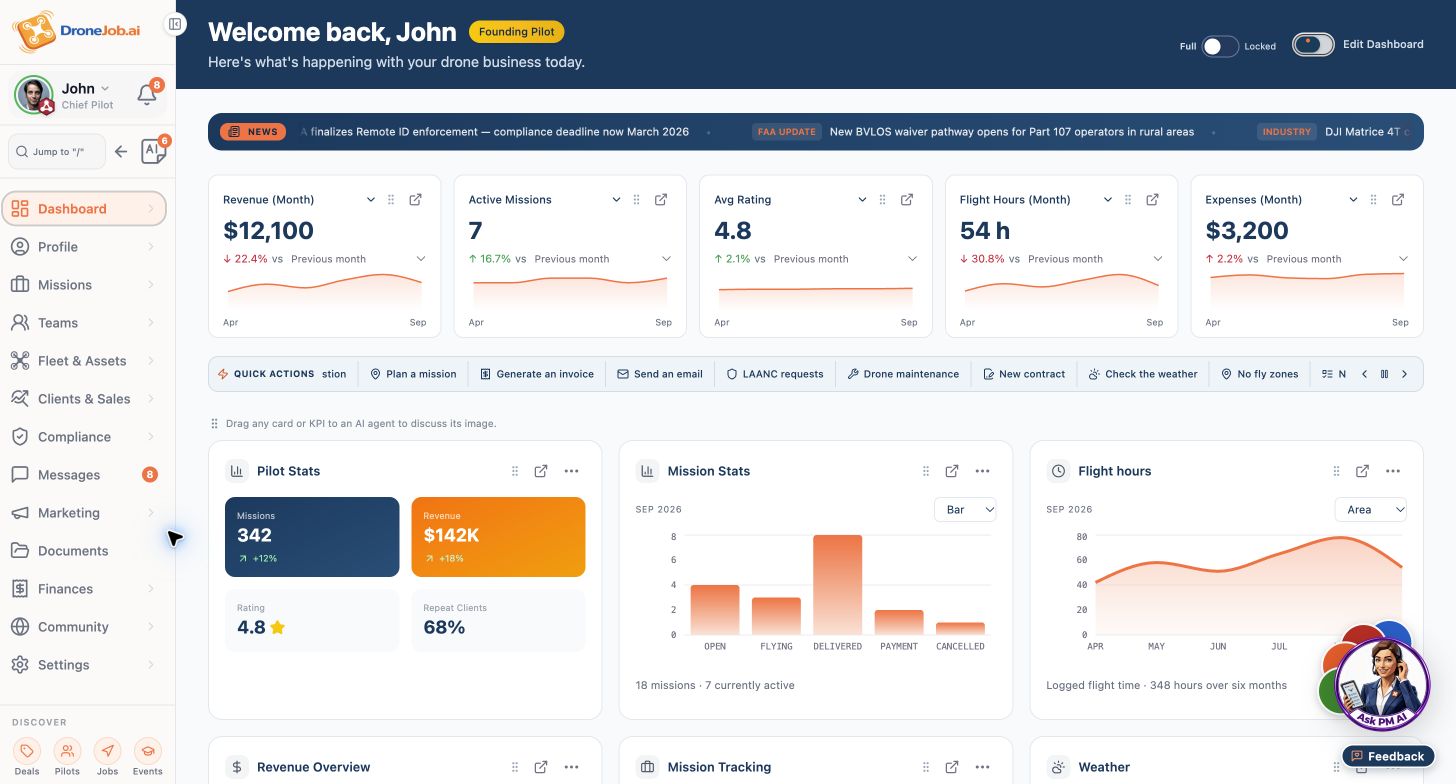Open Missions in the sidebar
The height and width of the screenshot is (784, 1456).
click(x=84, y=285)
